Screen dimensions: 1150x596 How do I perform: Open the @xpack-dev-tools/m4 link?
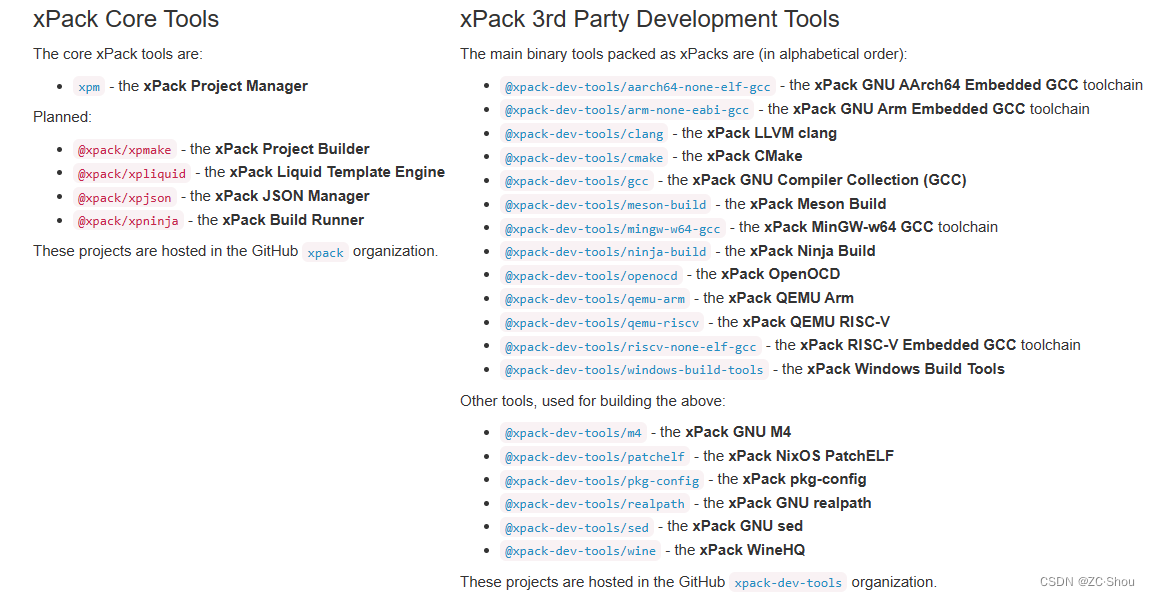tap(573, 433)
